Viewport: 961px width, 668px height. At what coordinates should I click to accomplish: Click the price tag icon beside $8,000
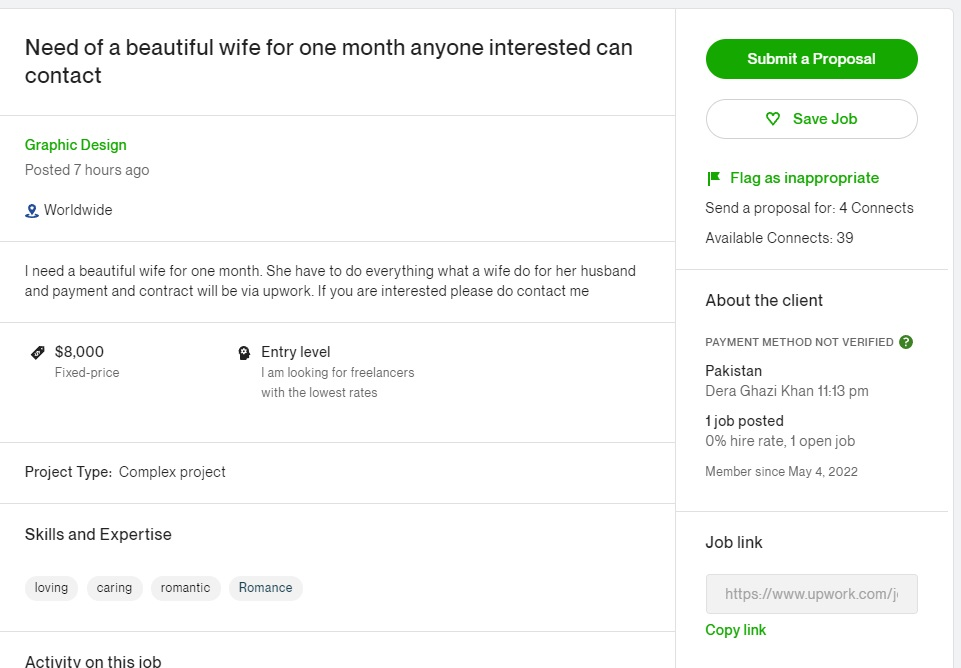click(37, 352)
